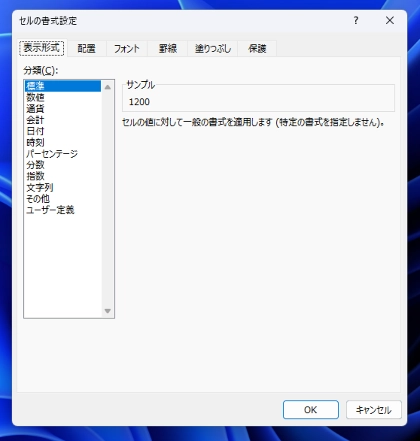
Task: Select 日付 category
Action: click(x=63, y=131)
